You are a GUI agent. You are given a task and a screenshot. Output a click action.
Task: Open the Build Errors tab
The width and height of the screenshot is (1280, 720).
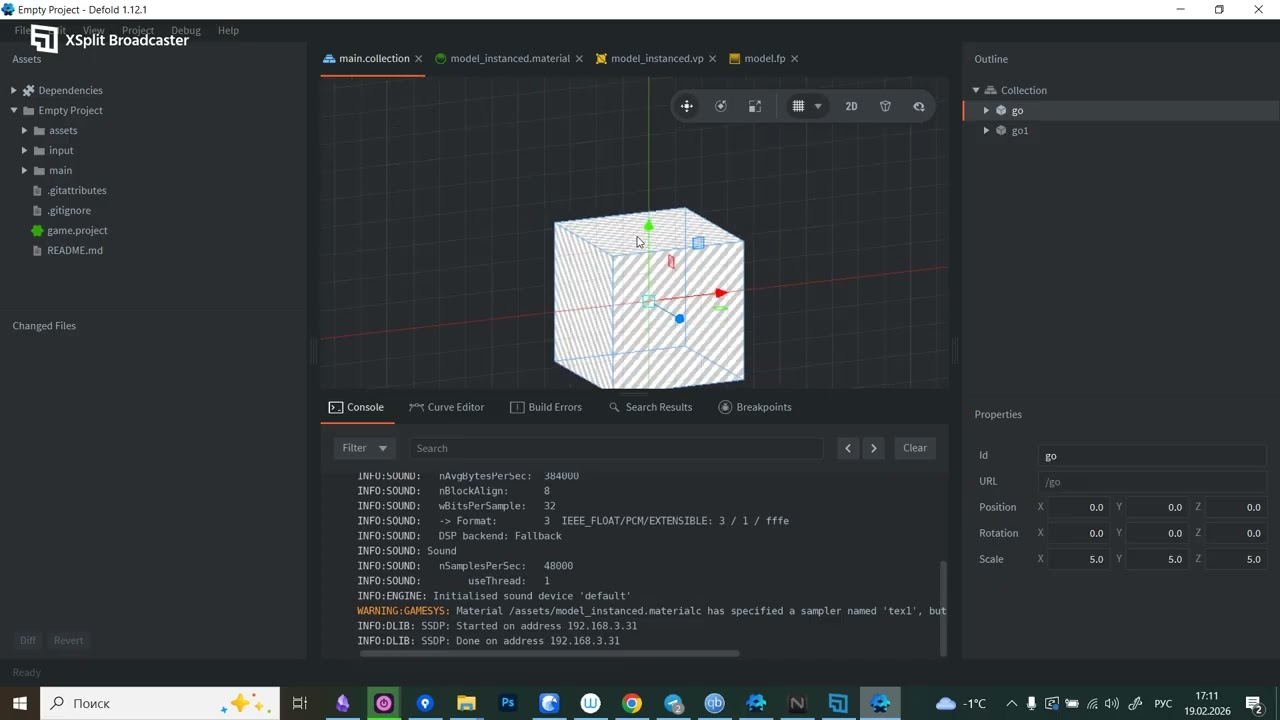pyautogui.click(x=546, y=407)
